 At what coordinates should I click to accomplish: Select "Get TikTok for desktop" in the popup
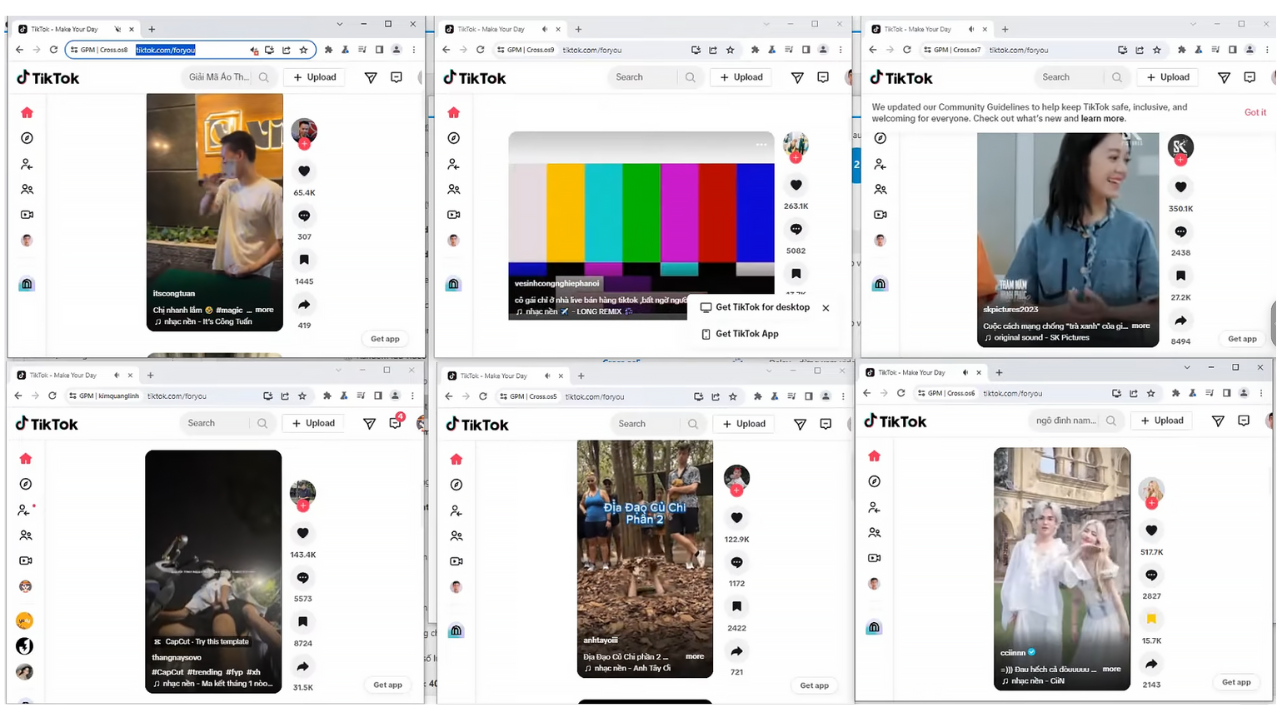coord(763,307)
